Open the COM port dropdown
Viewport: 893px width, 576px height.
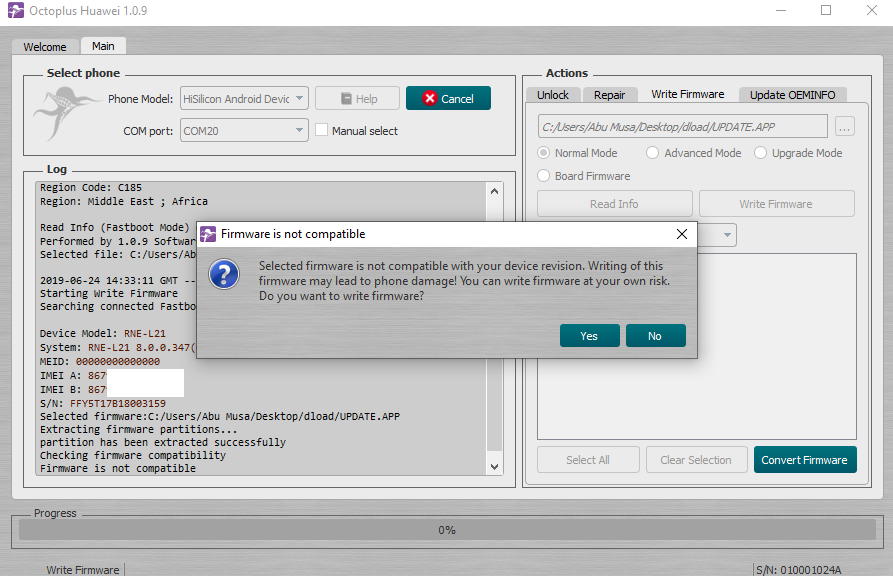point(244,130)
